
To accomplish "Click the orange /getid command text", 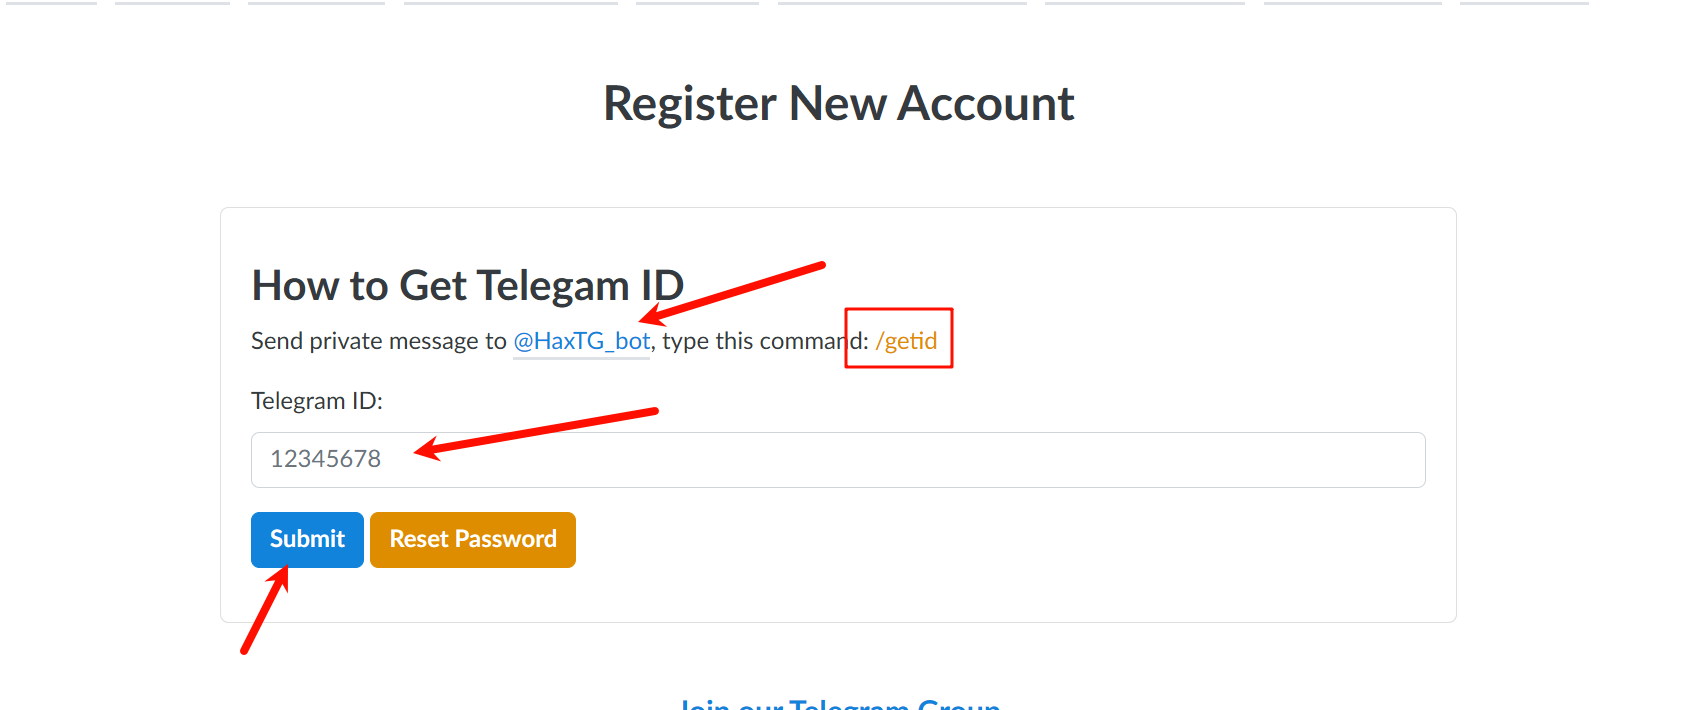I will point(906,341).
